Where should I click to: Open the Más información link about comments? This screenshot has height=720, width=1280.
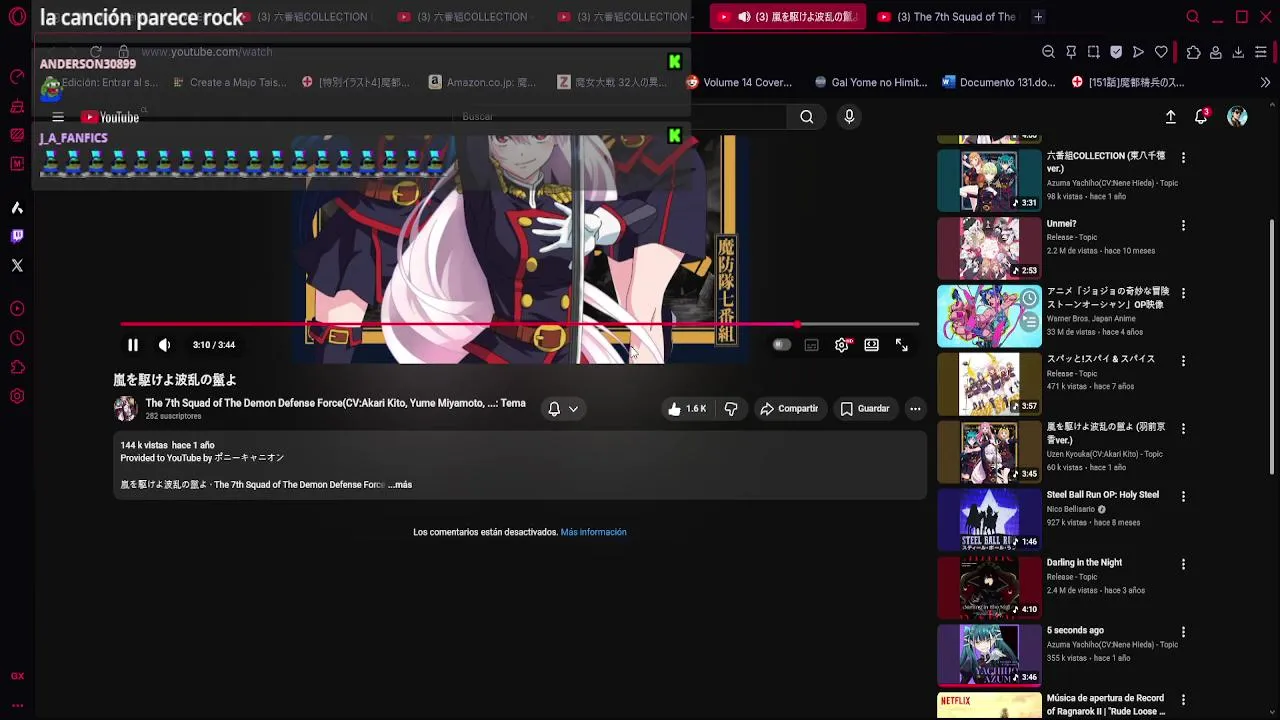(x=593, y=532)
